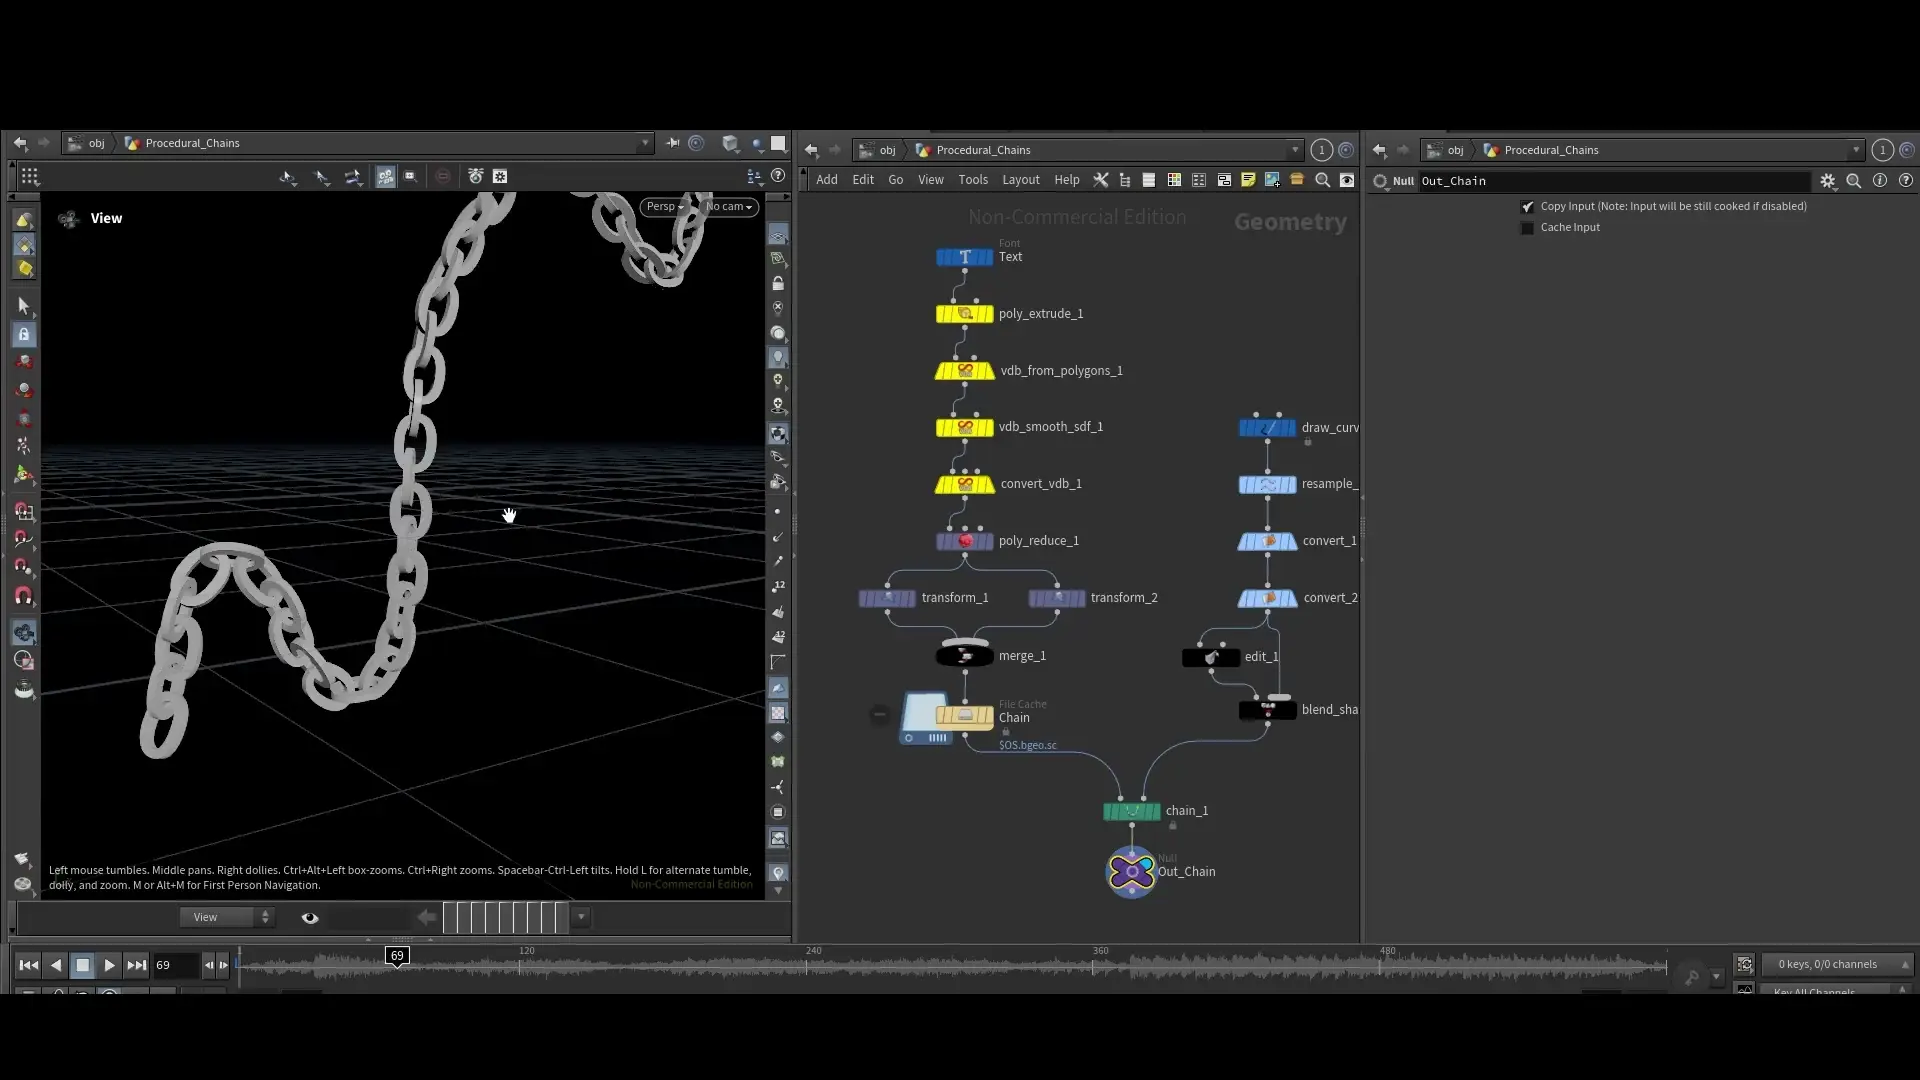This screenshot has height=1080, width=1920.
Task: Open the Layout menu
Action: [x=1020, y=180]
